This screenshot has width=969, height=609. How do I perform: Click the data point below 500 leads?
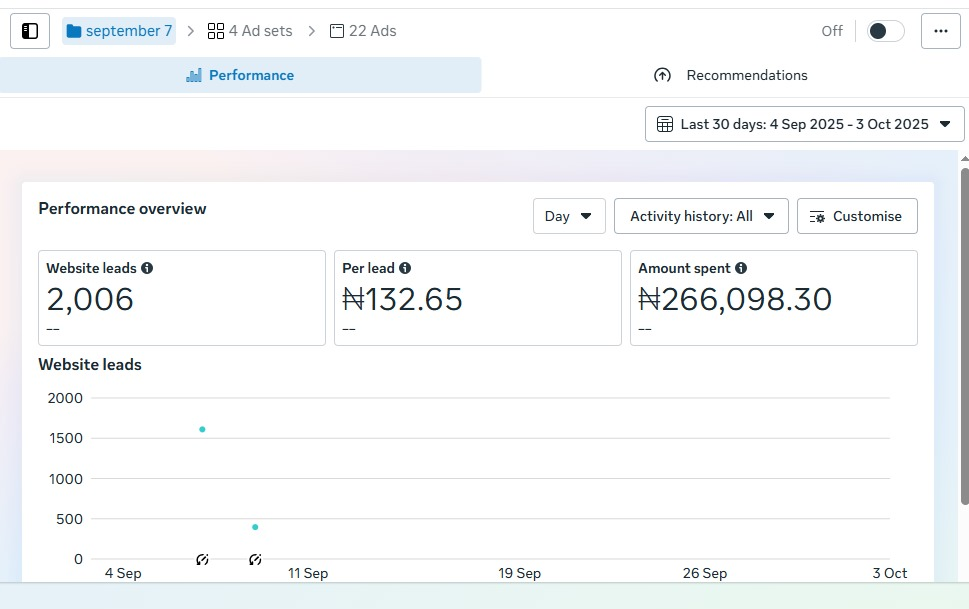(x=255, y=527)
